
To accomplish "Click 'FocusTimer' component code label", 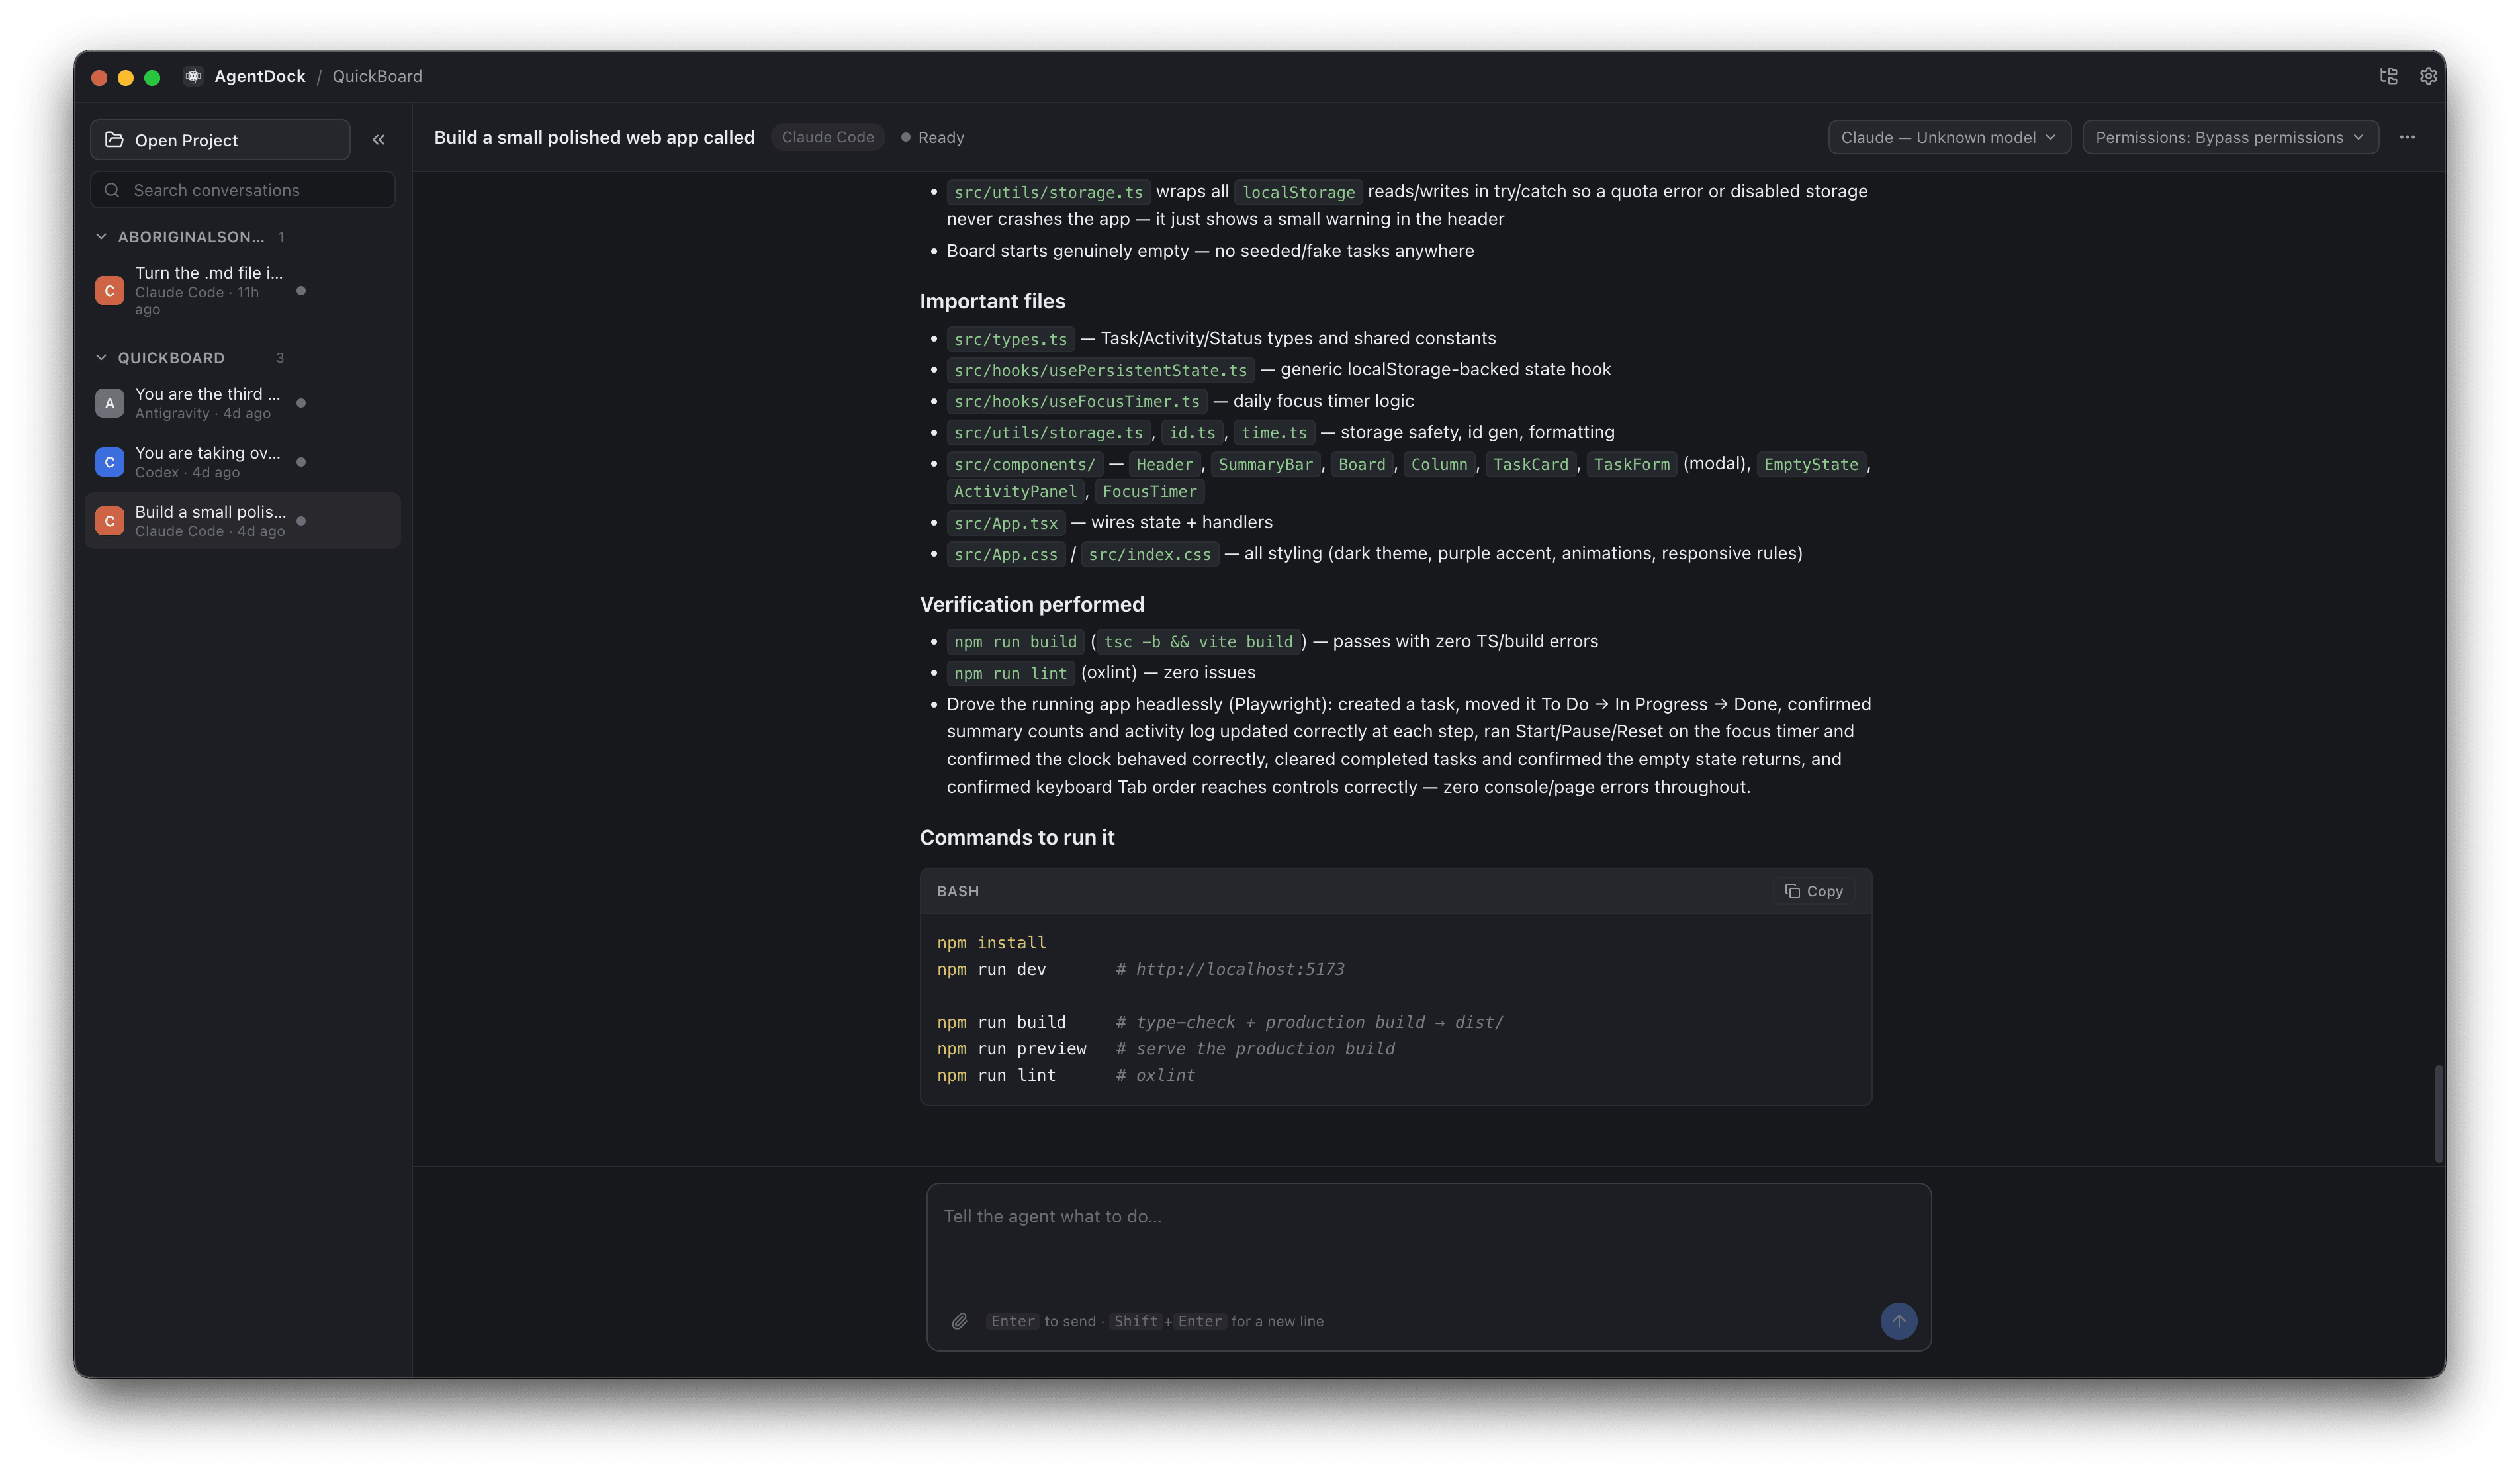I will click(x=1149, y=492).
